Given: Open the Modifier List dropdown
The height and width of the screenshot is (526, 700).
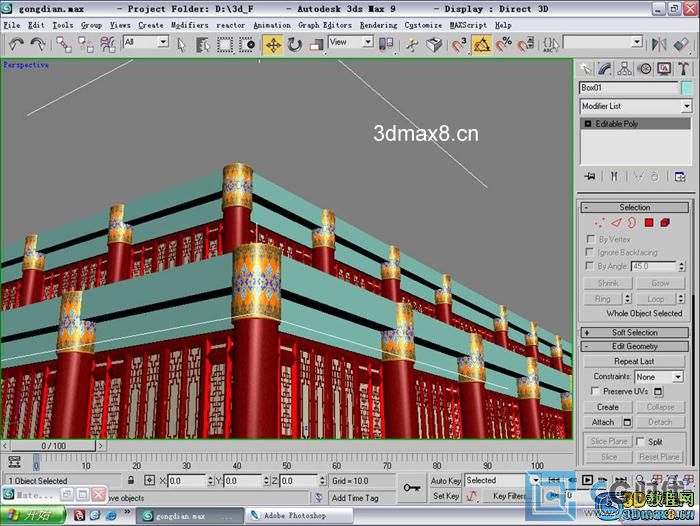Looking at the screenshot, I should point(636,106).
